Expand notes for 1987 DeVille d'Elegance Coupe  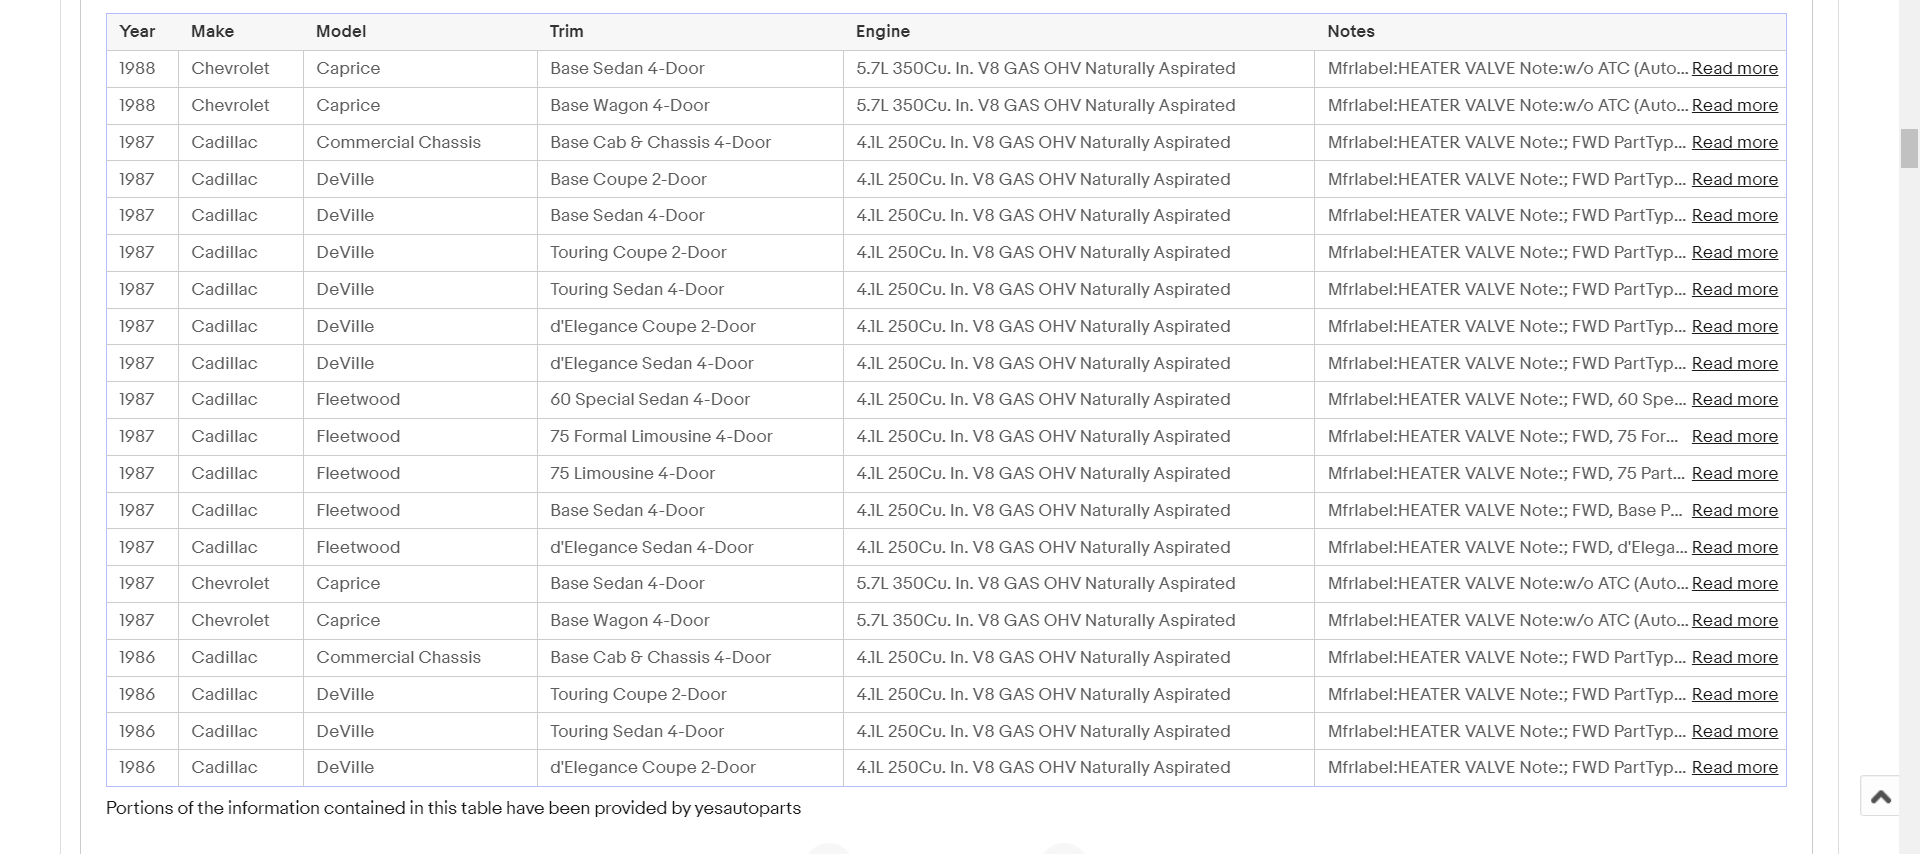[1734, 327]
